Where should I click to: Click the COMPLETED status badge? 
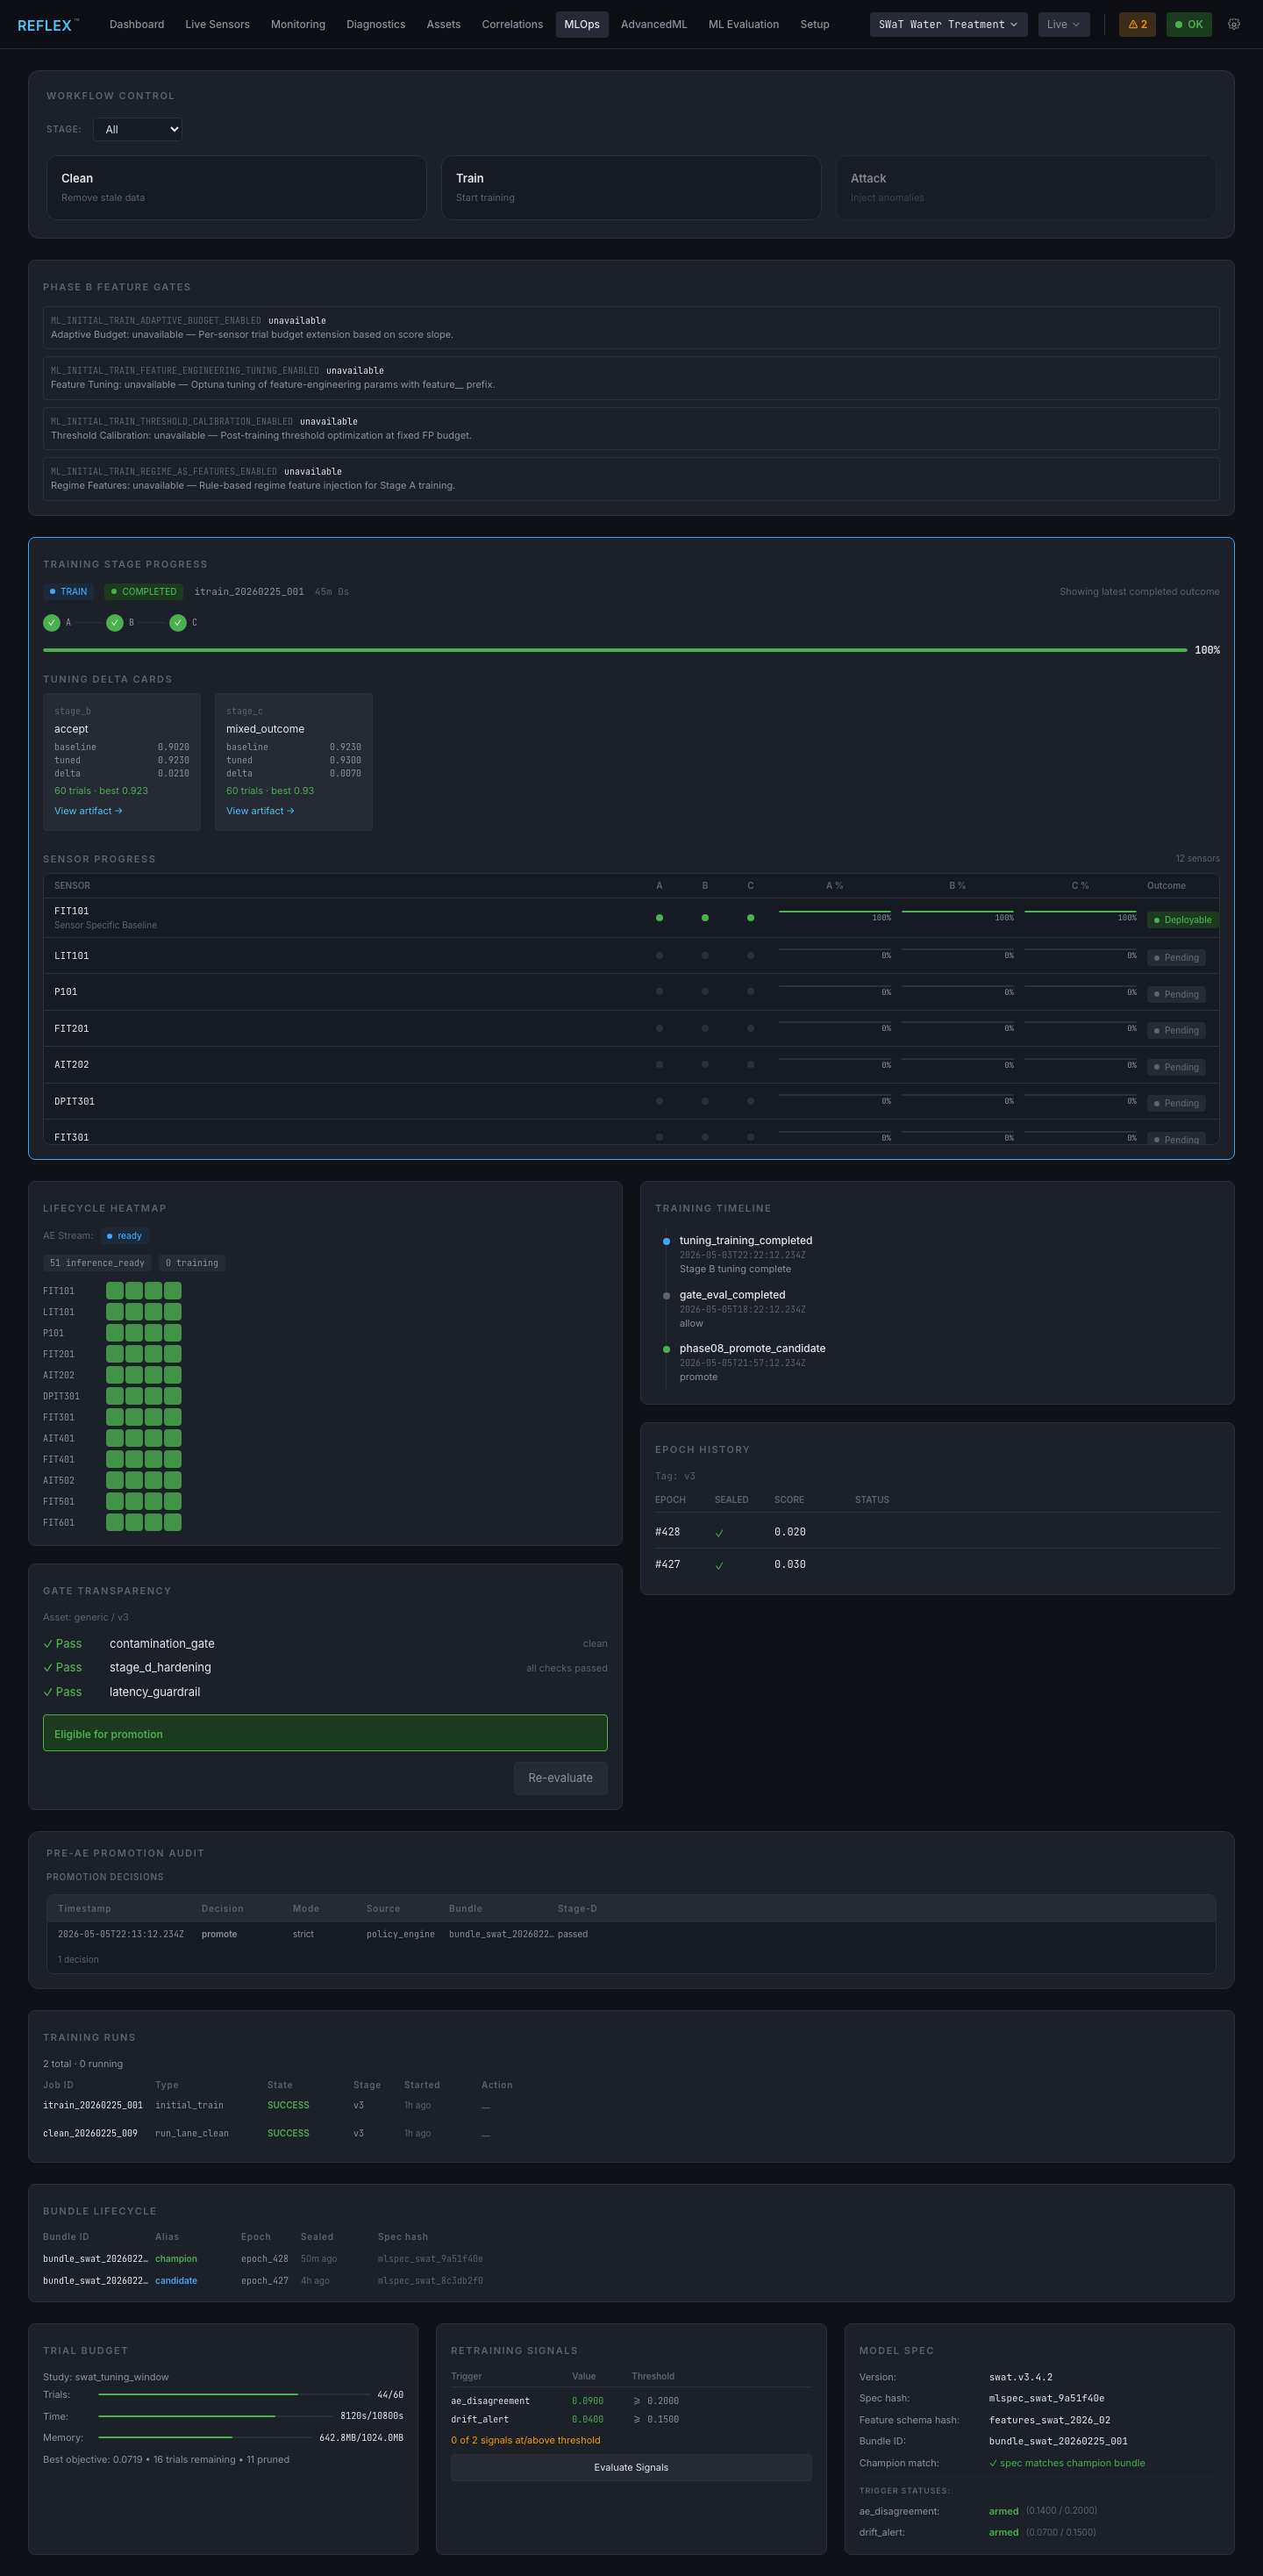click(x=143, y=592)
